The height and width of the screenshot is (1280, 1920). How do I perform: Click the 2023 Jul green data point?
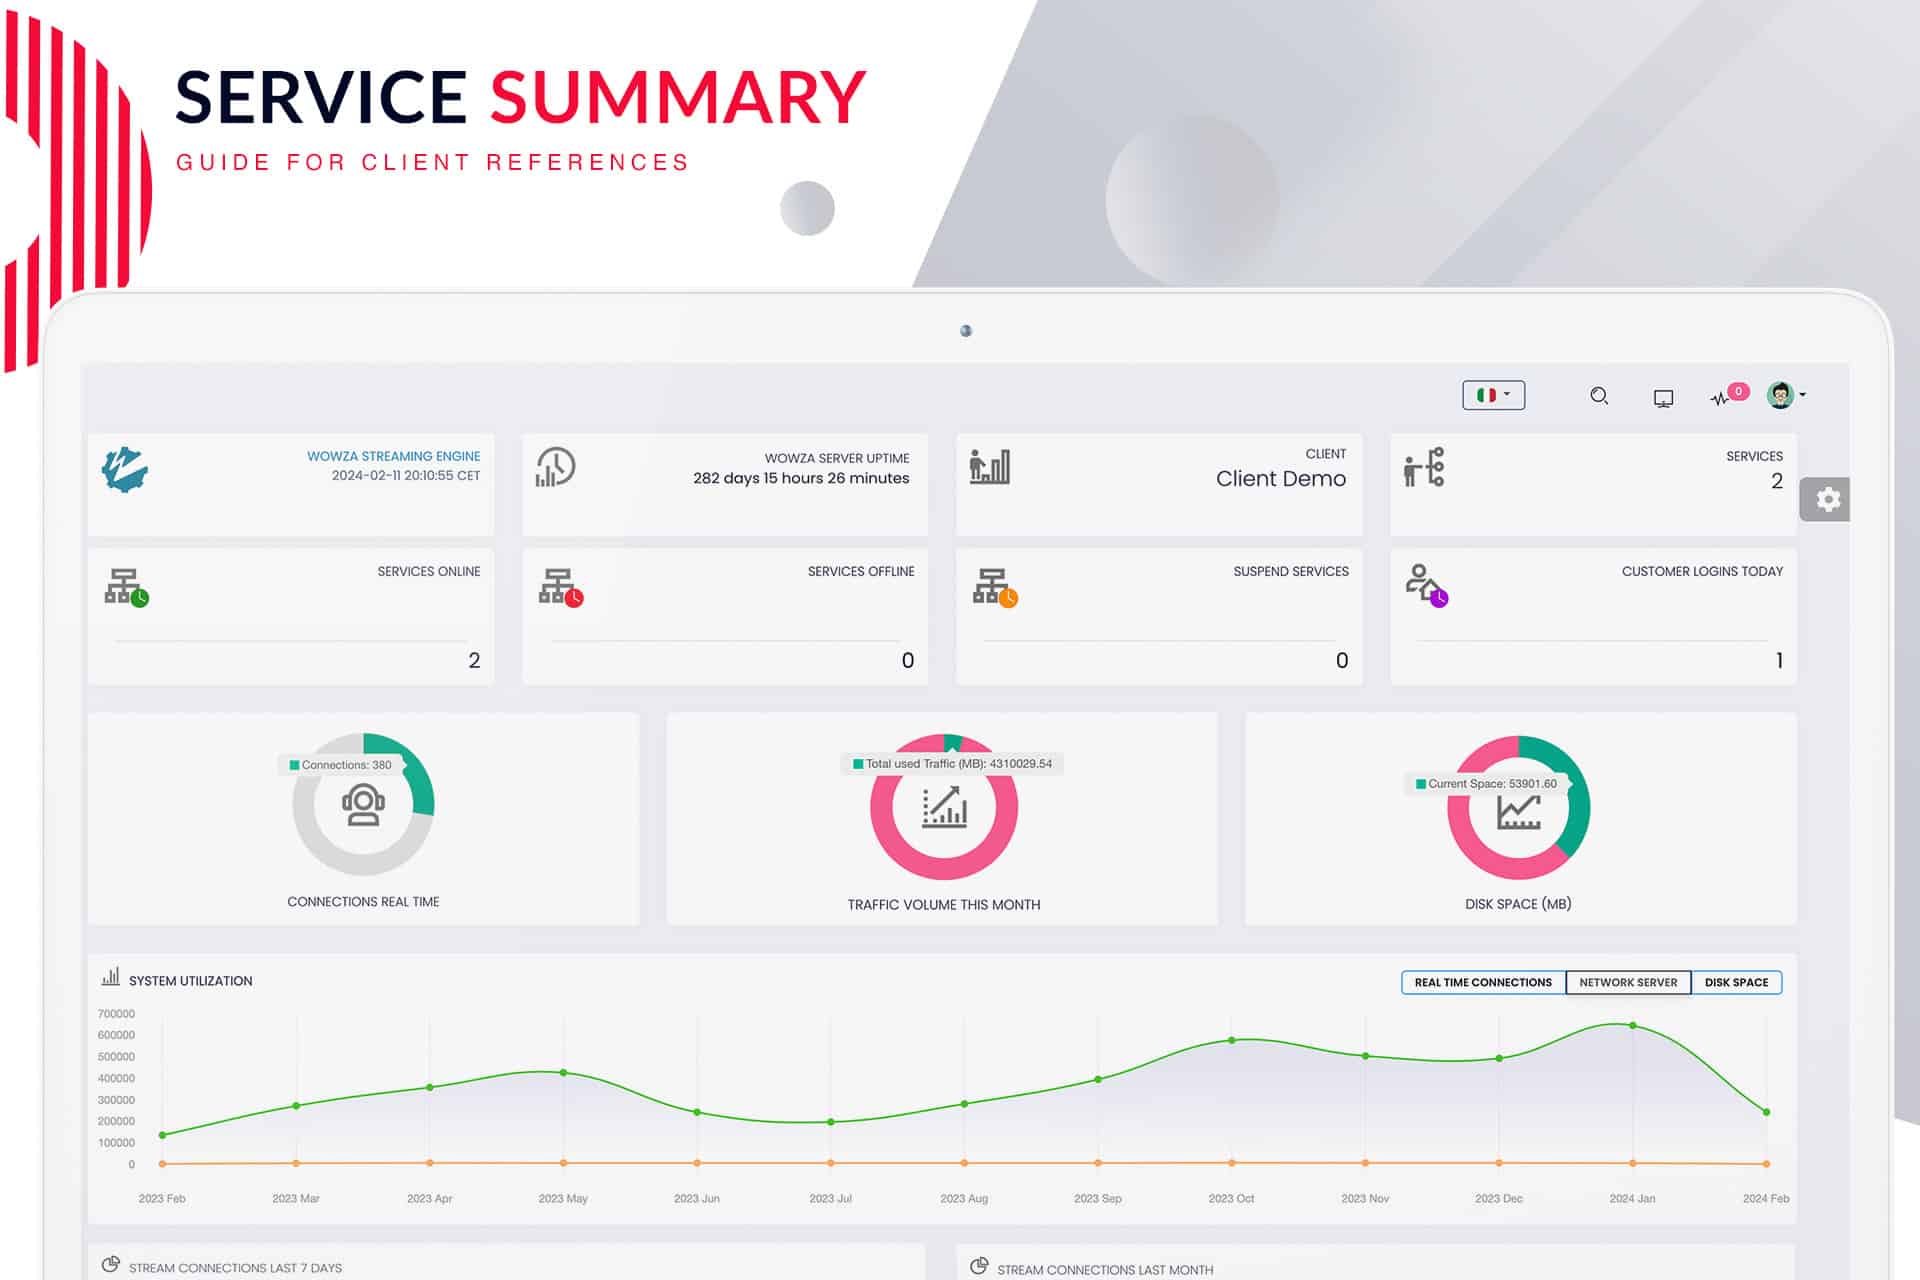click(831, 1122)
